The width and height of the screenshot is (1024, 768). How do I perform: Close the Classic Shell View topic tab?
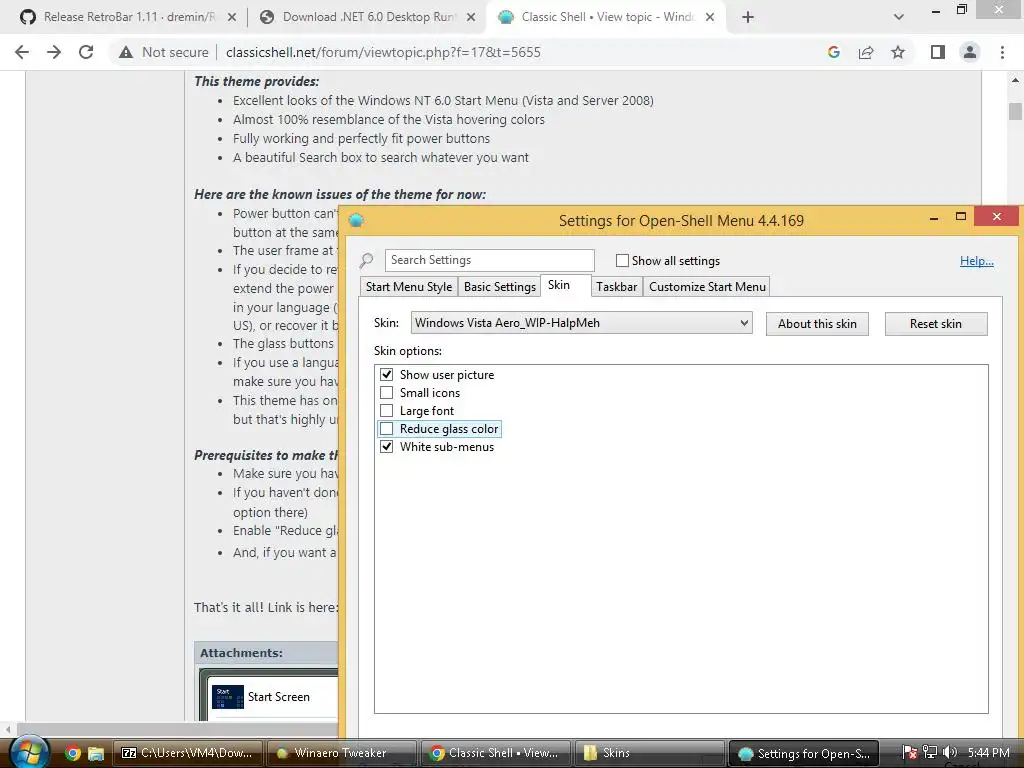pos(710,17)
